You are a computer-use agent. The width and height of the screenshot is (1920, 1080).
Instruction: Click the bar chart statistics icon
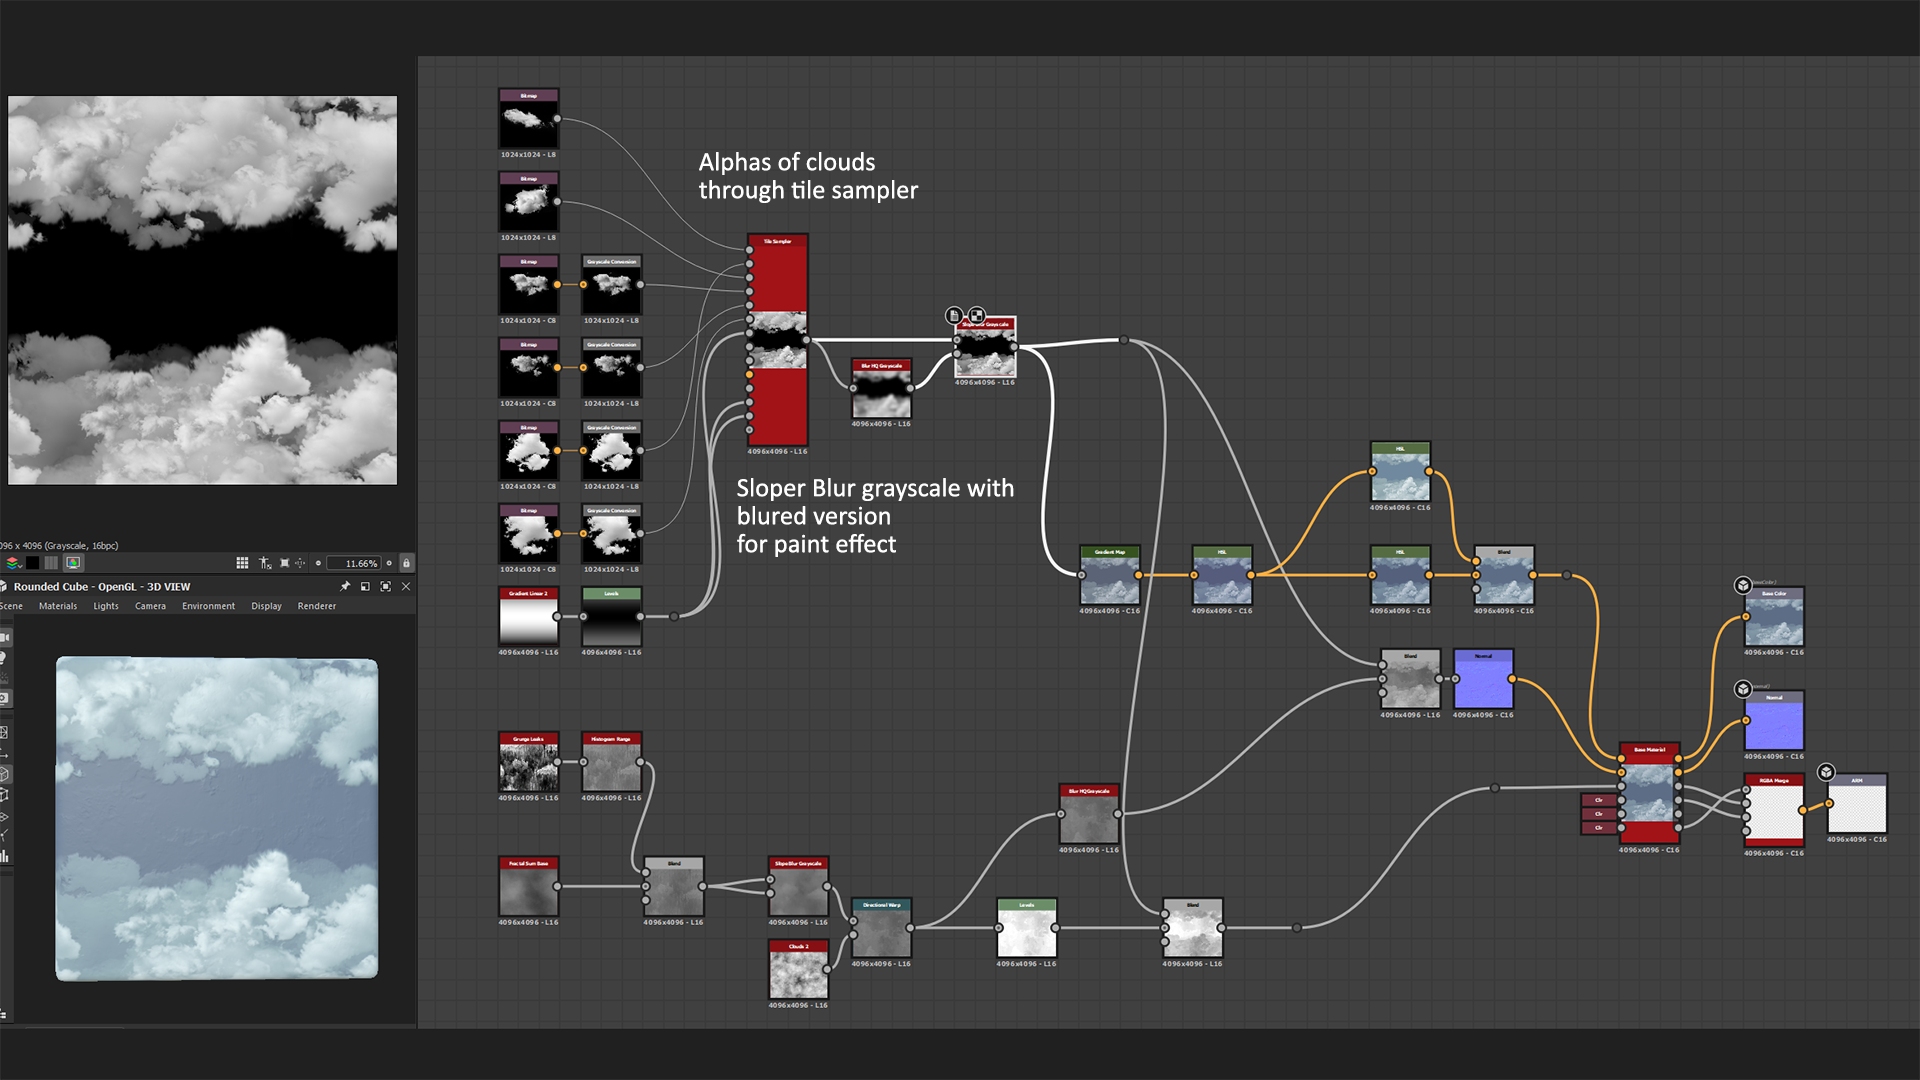(4, 856)
